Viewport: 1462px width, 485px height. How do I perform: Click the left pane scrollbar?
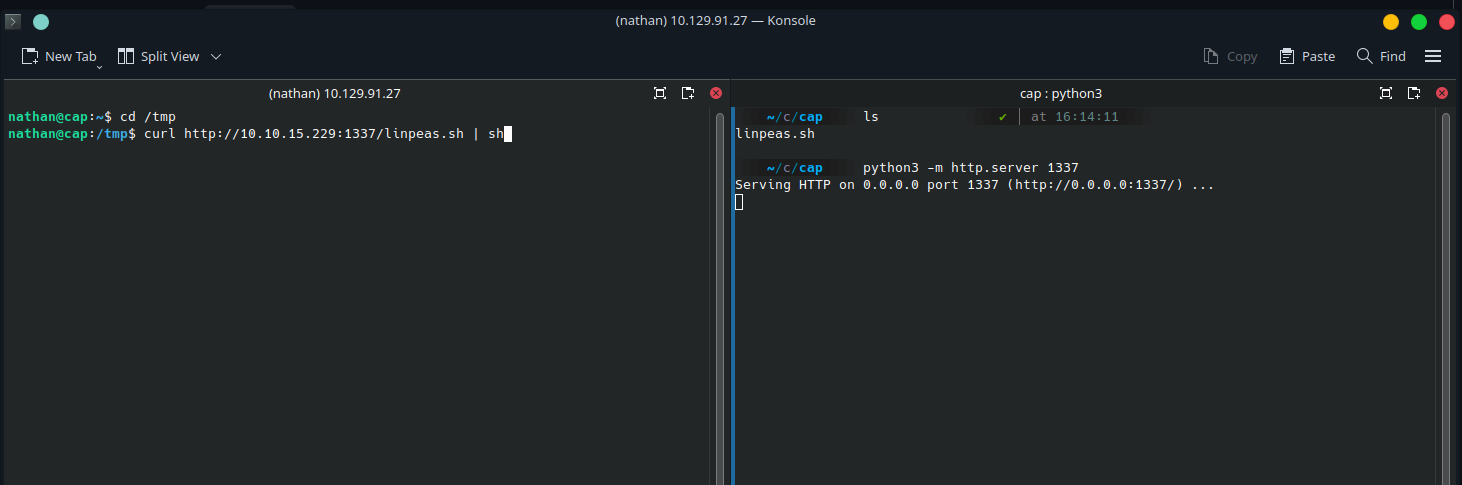pos(719,298)
